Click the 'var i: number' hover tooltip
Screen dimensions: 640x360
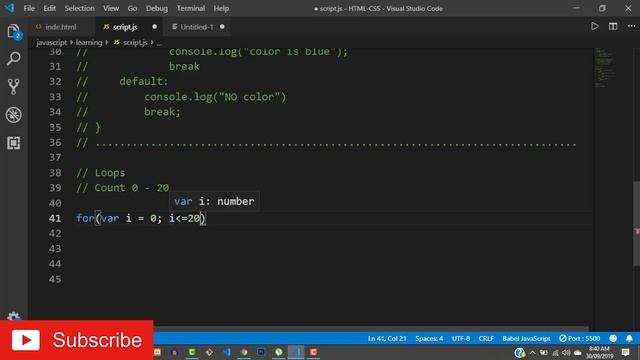pos(214,201)
